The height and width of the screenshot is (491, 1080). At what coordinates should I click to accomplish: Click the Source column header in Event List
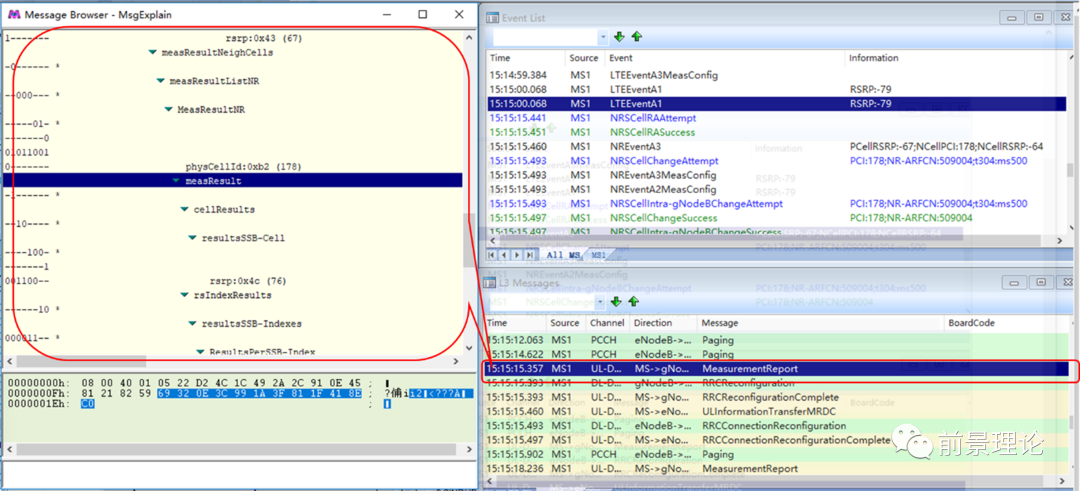coord(585,58)
